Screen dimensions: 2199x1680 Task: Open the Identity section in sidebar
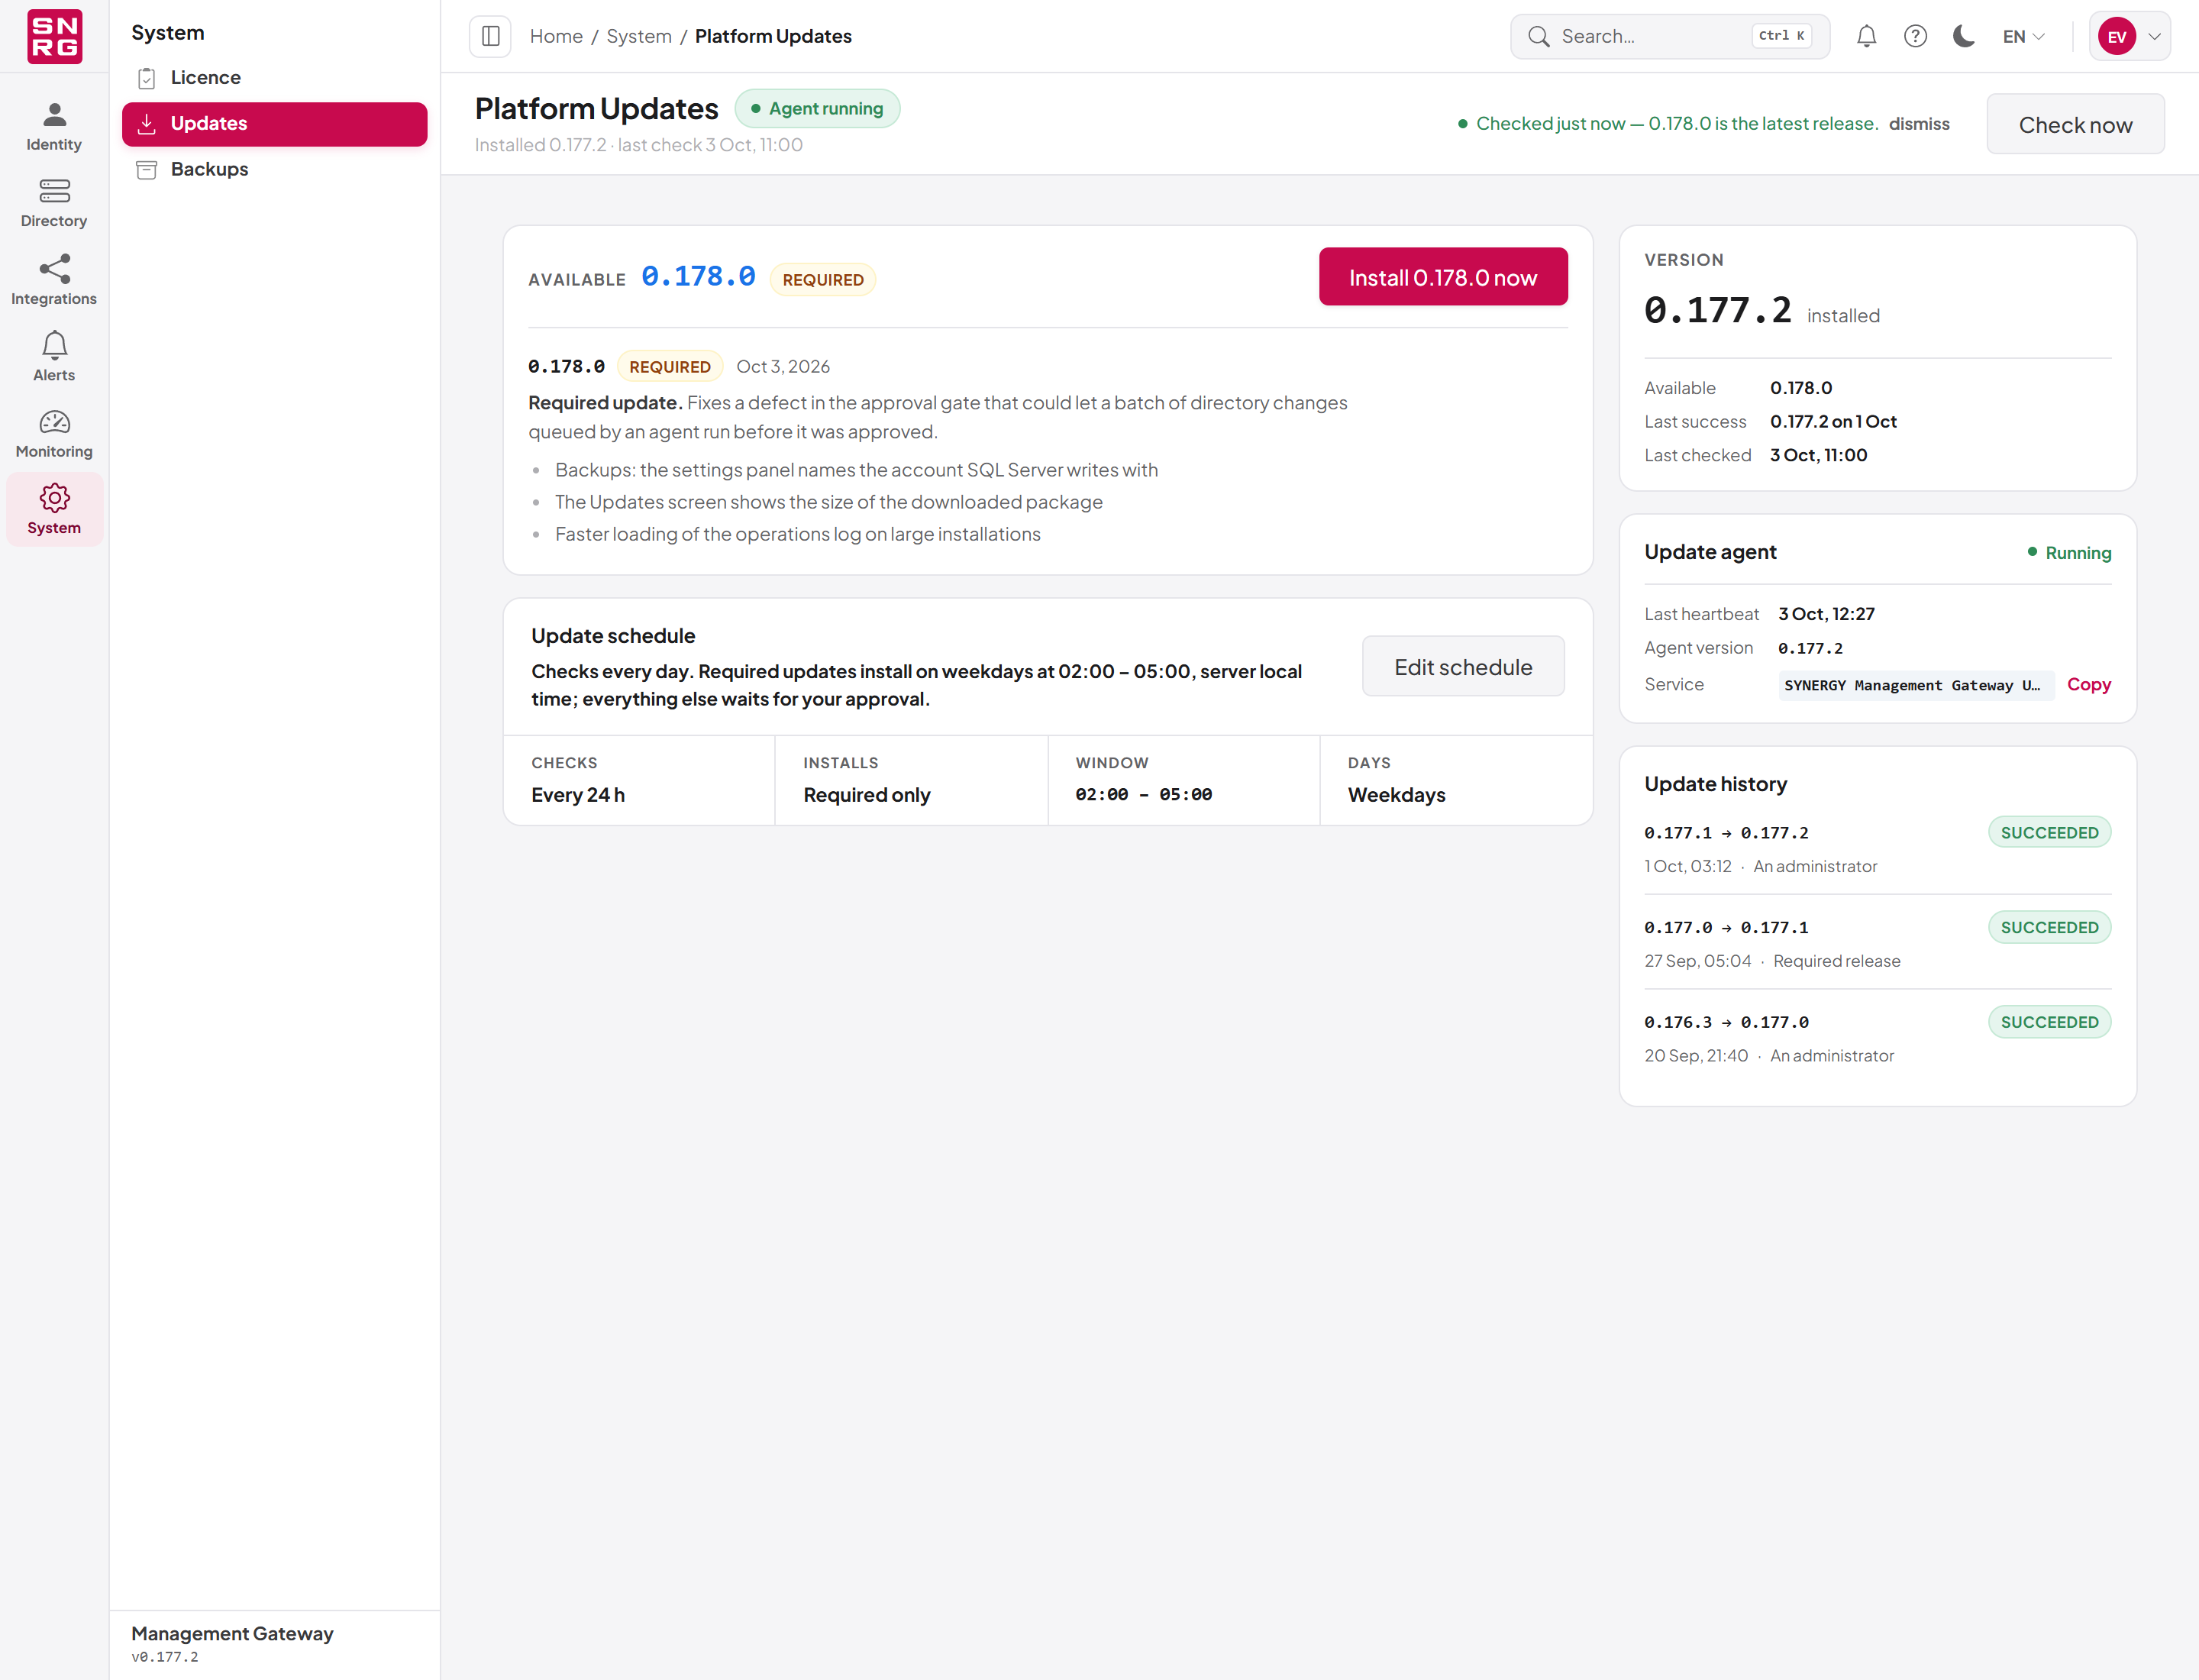54,127
